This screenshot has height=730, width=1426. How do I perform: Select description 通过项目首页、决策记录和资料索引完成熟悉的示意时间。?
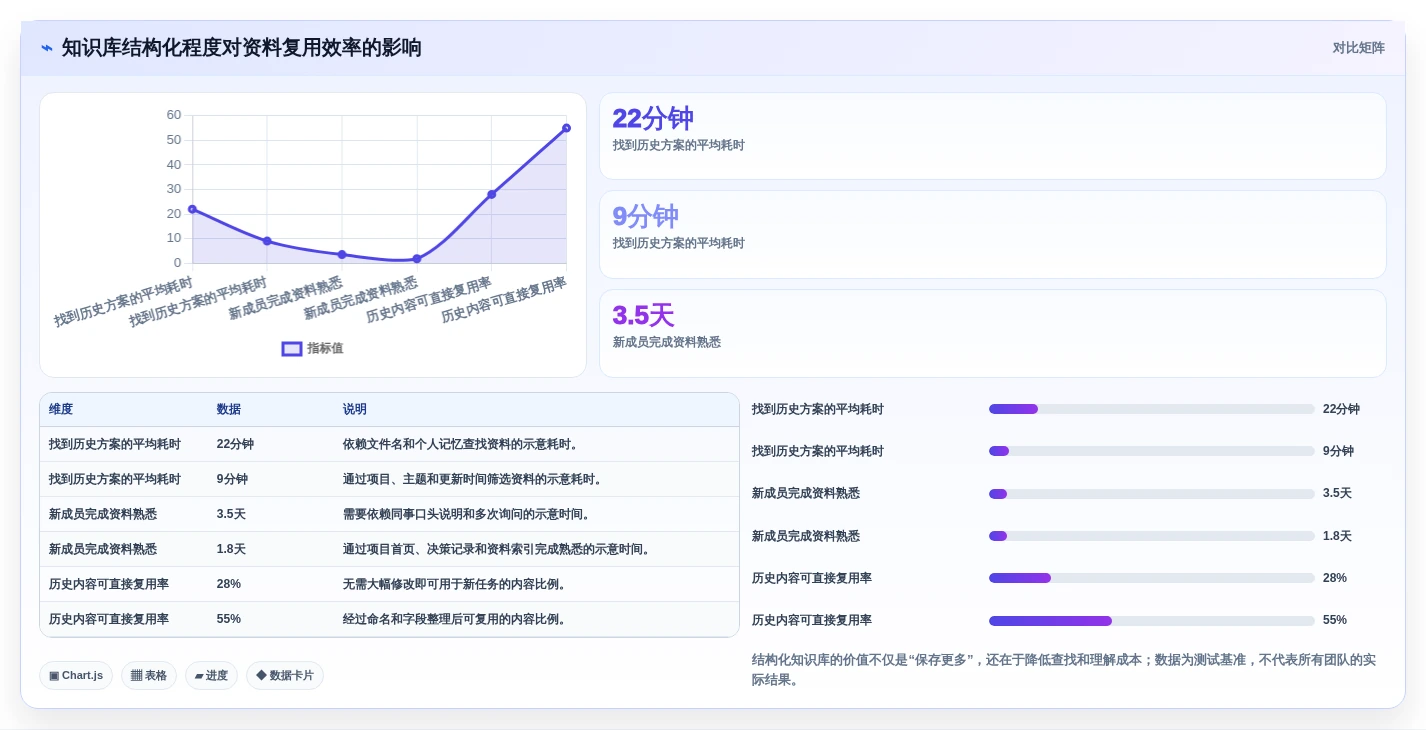click(x=499, y=549)
